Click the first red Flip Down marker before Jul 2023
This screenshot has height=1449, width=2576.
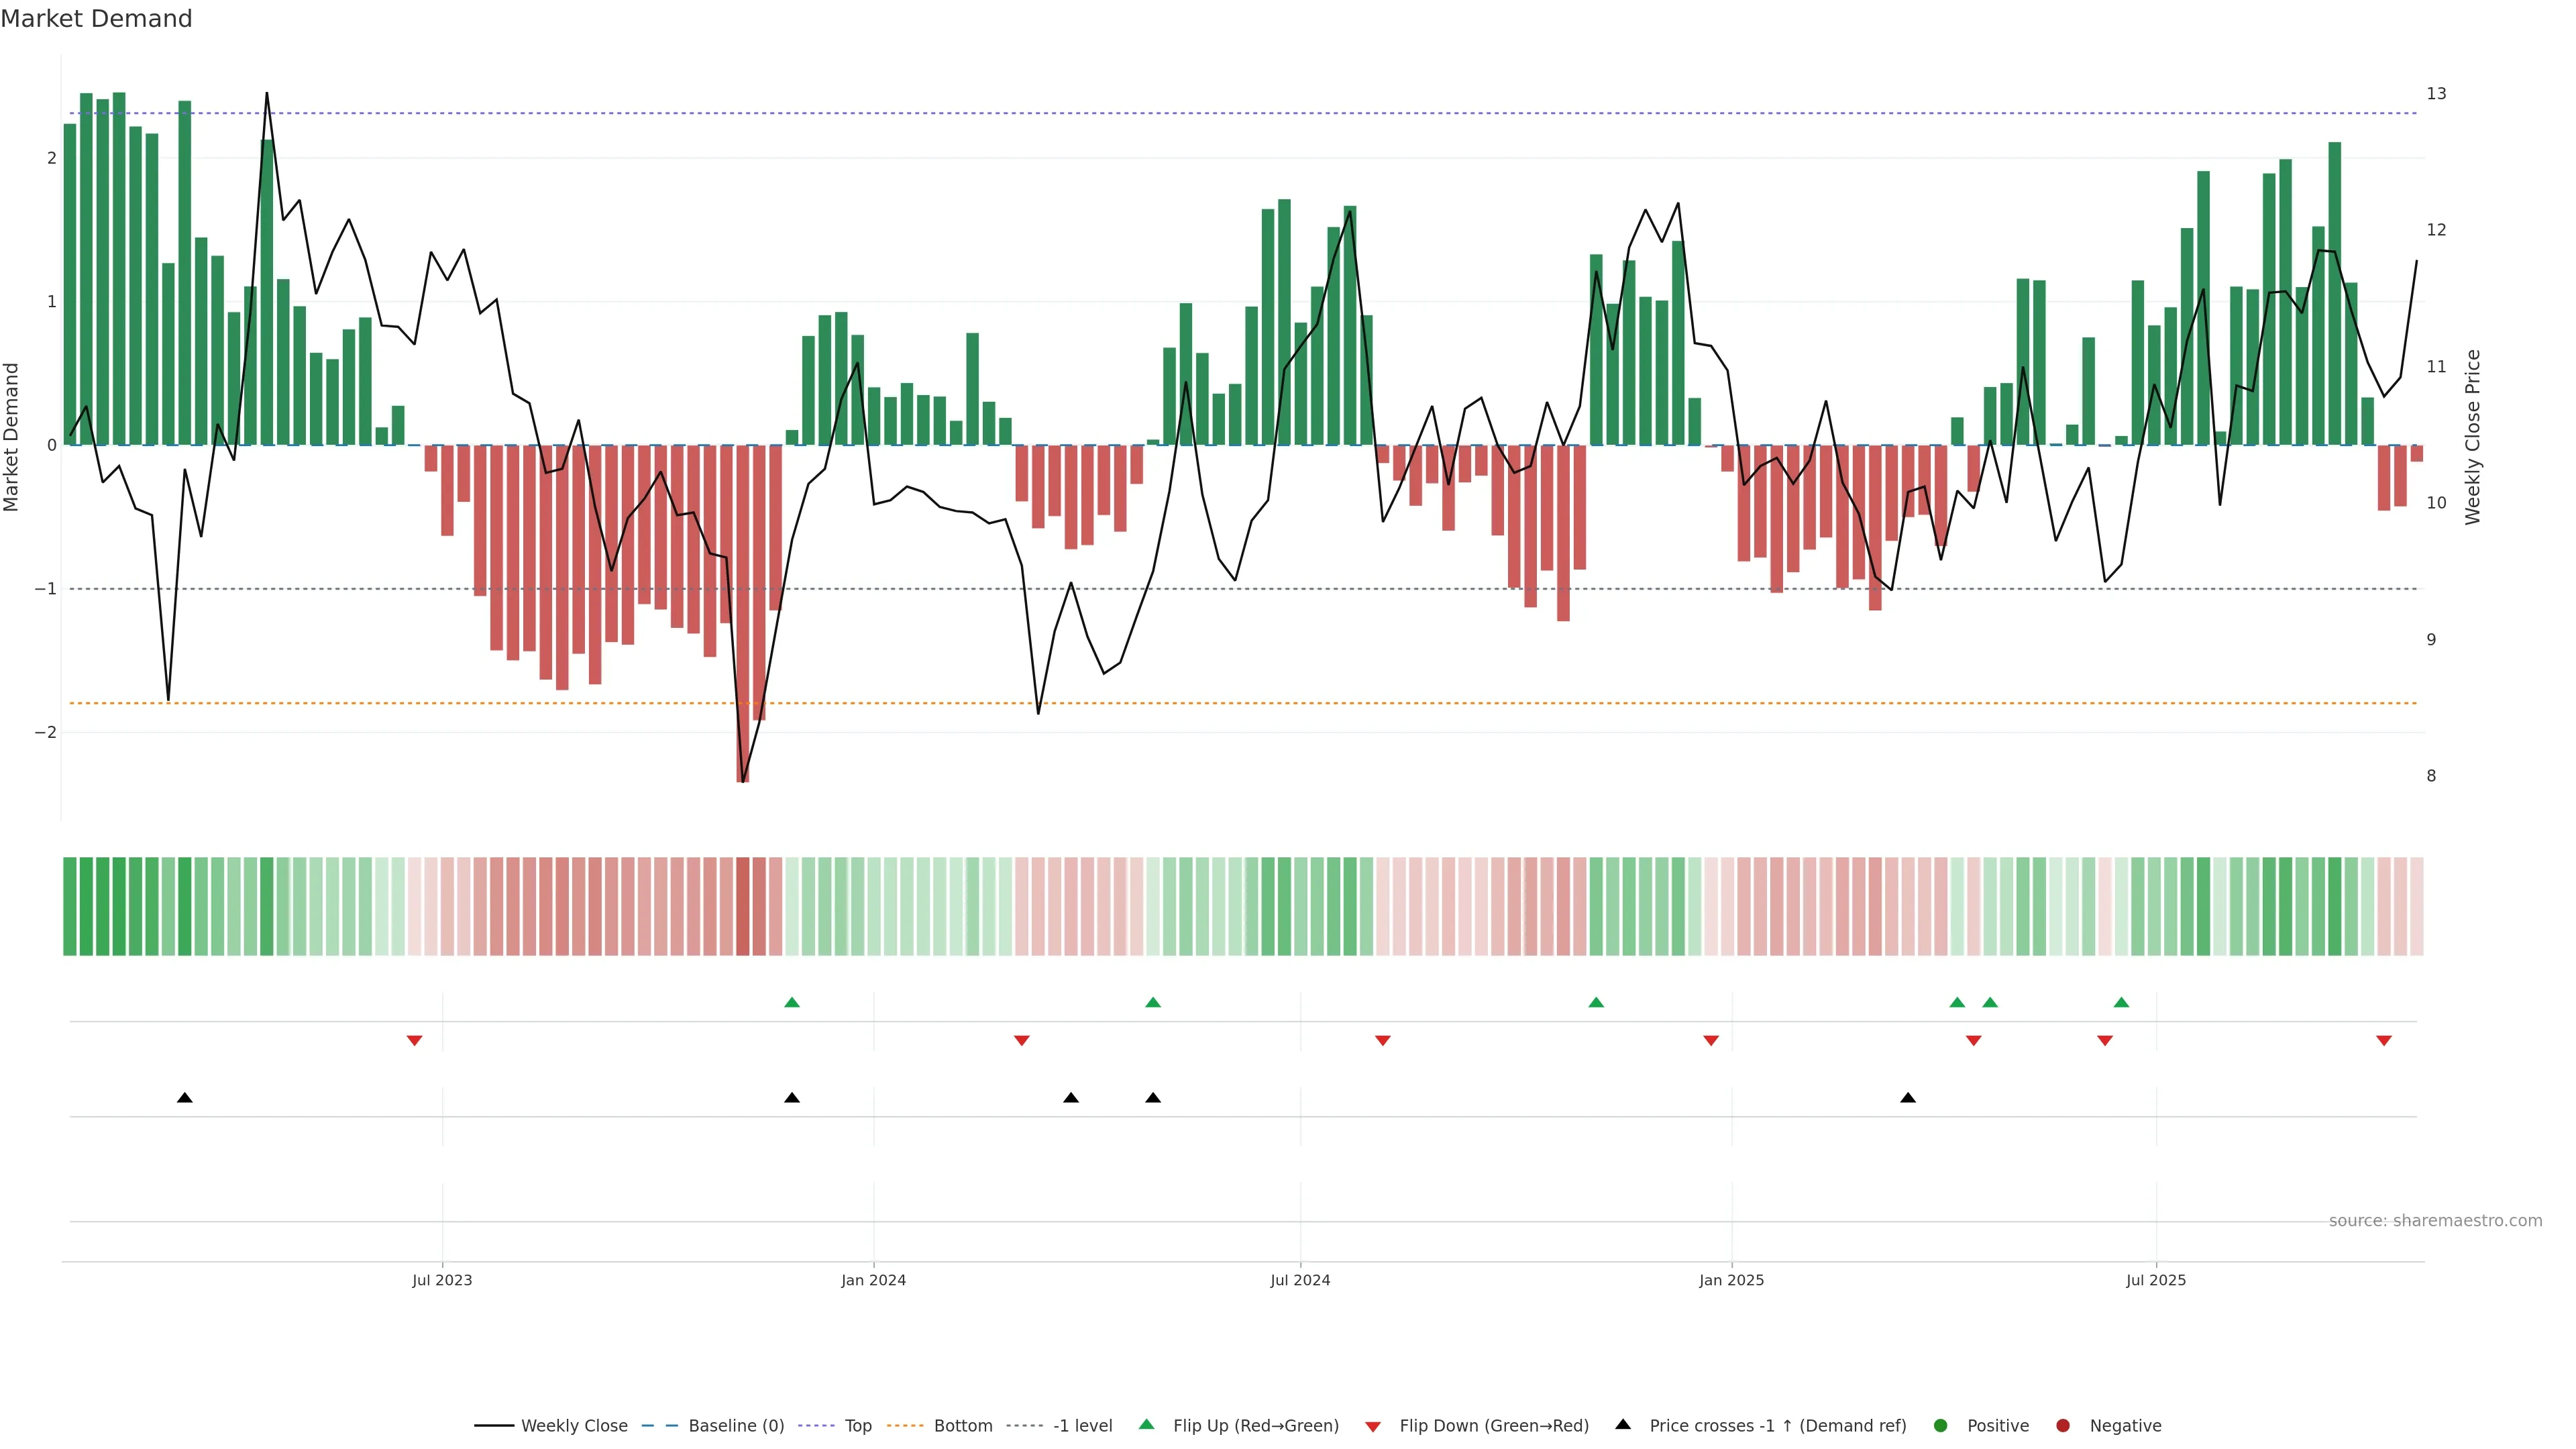click(415, 1041)
